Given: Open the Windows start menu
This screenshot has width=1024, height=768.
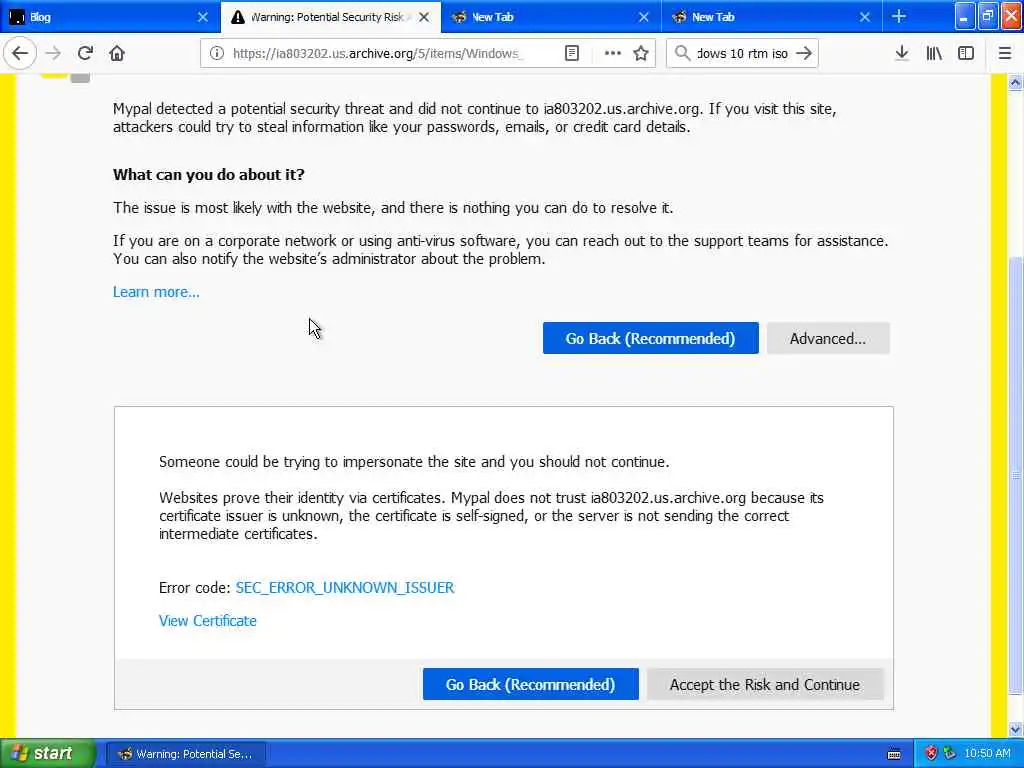Looking at the screenshot, I should pos(47,754).
